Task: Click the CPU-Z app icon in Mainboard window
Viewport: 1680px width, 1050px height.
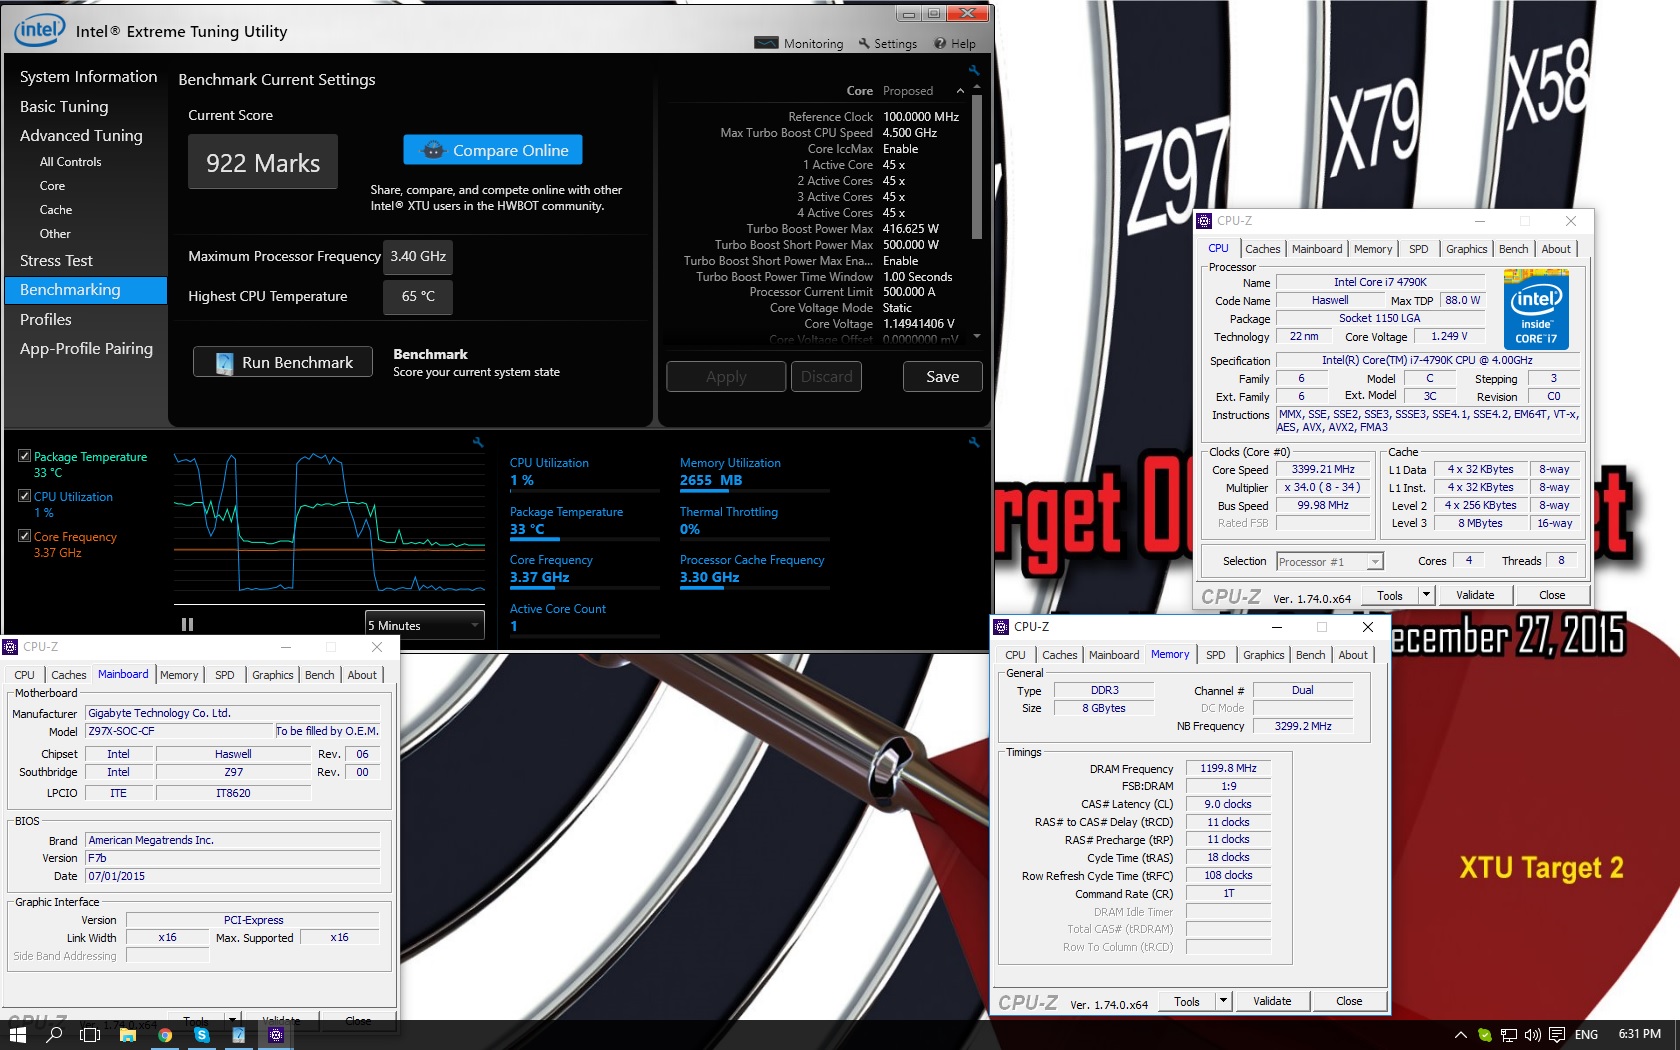Action: [10, 647]
